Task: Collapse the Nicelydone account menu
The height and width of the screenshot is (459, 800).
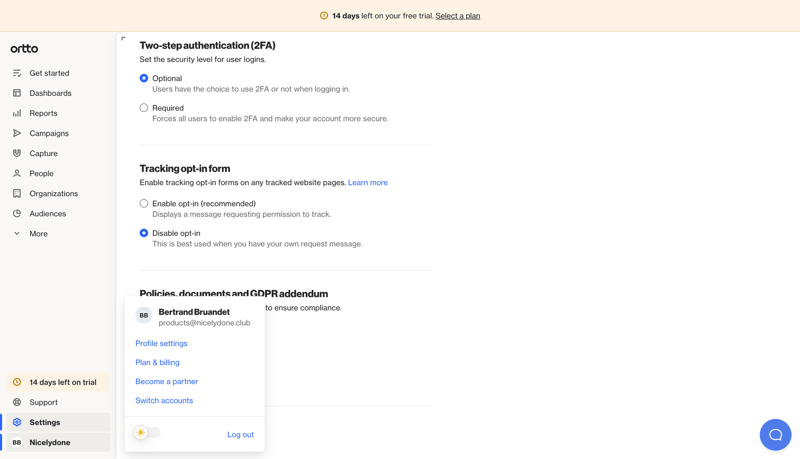Action: (x=56, y=442)
